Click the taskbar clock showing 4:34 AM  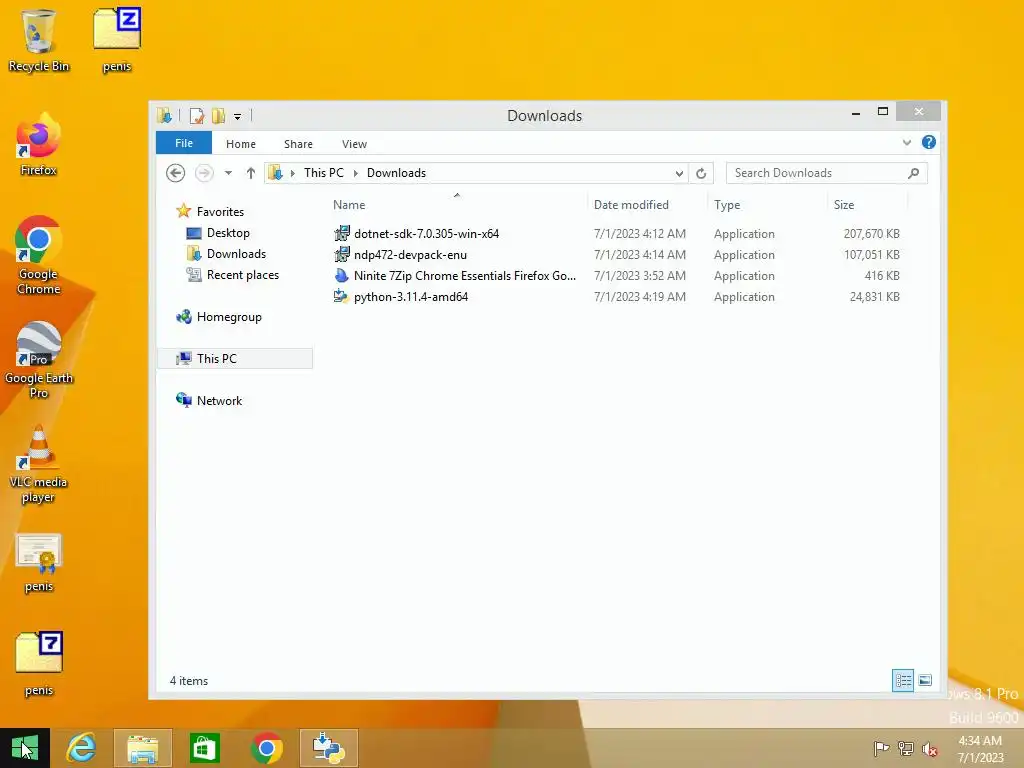(980, 748)
